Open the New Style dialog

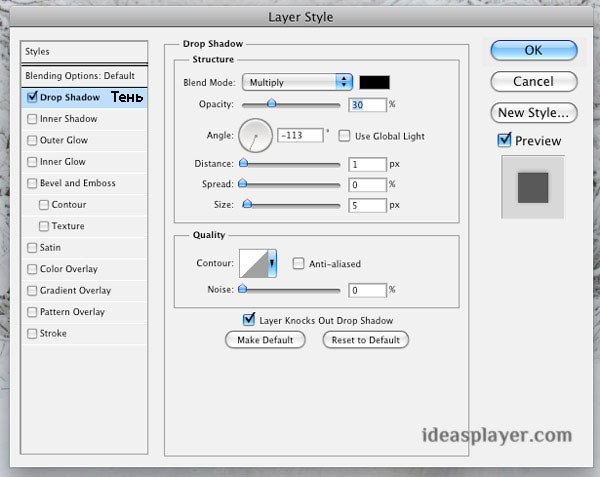[x=533, y=113]
